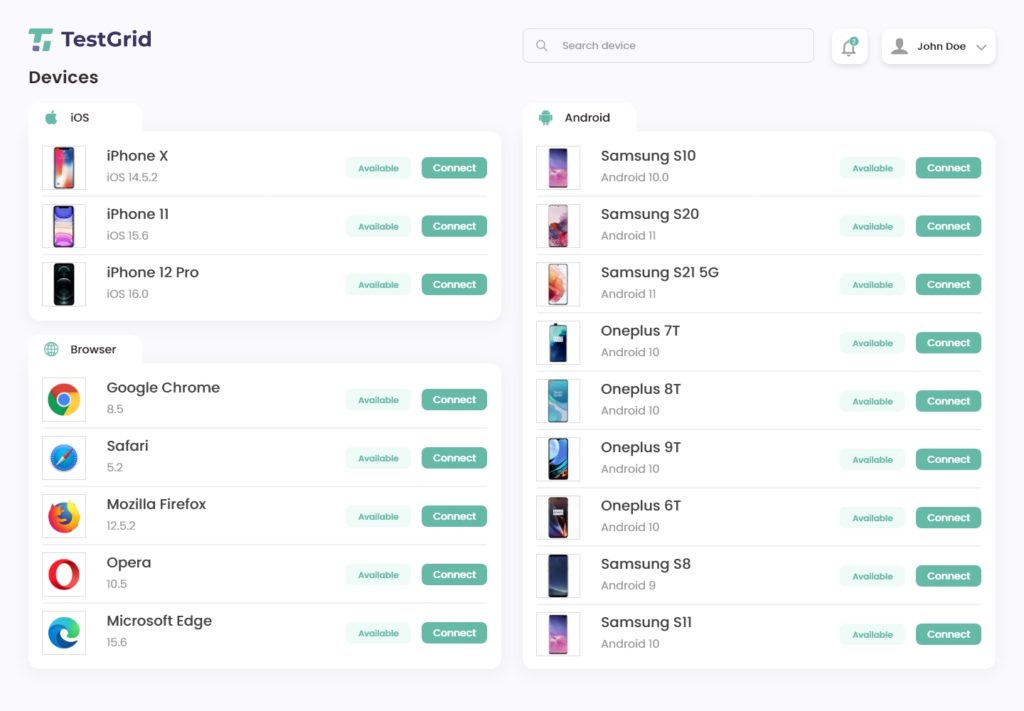The height and width of the screenshot is (711, 1024).
Task: Click Available badge for Samsung S10
Action: click(x=872, y=168)
